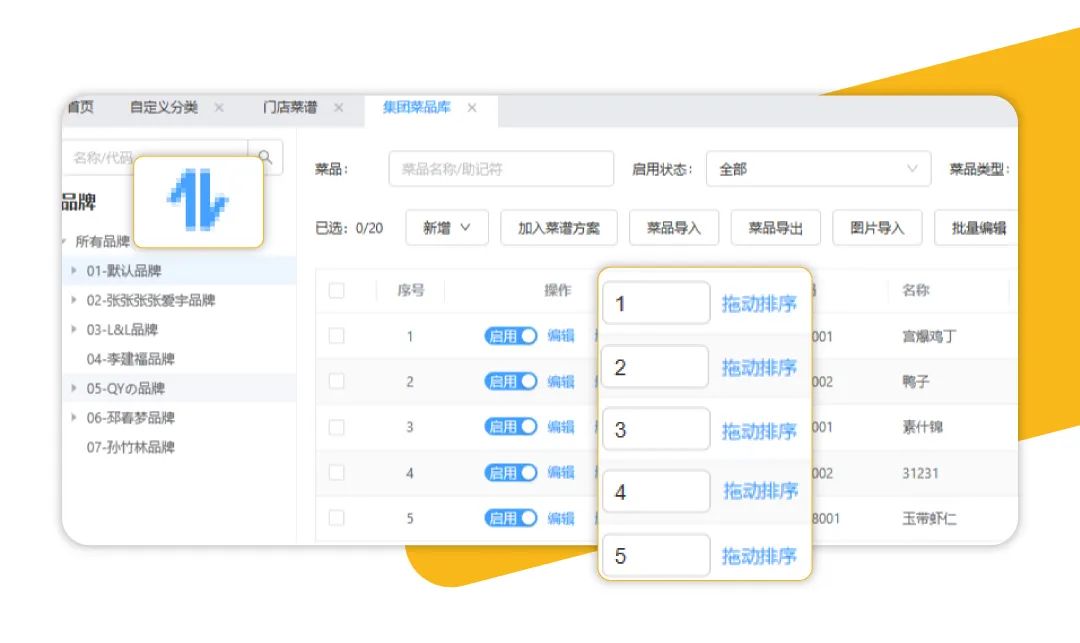This screenshot has height=643, width=1080.
Task: Click the blue sort arrows icon
Action: (x=198, y=201)
